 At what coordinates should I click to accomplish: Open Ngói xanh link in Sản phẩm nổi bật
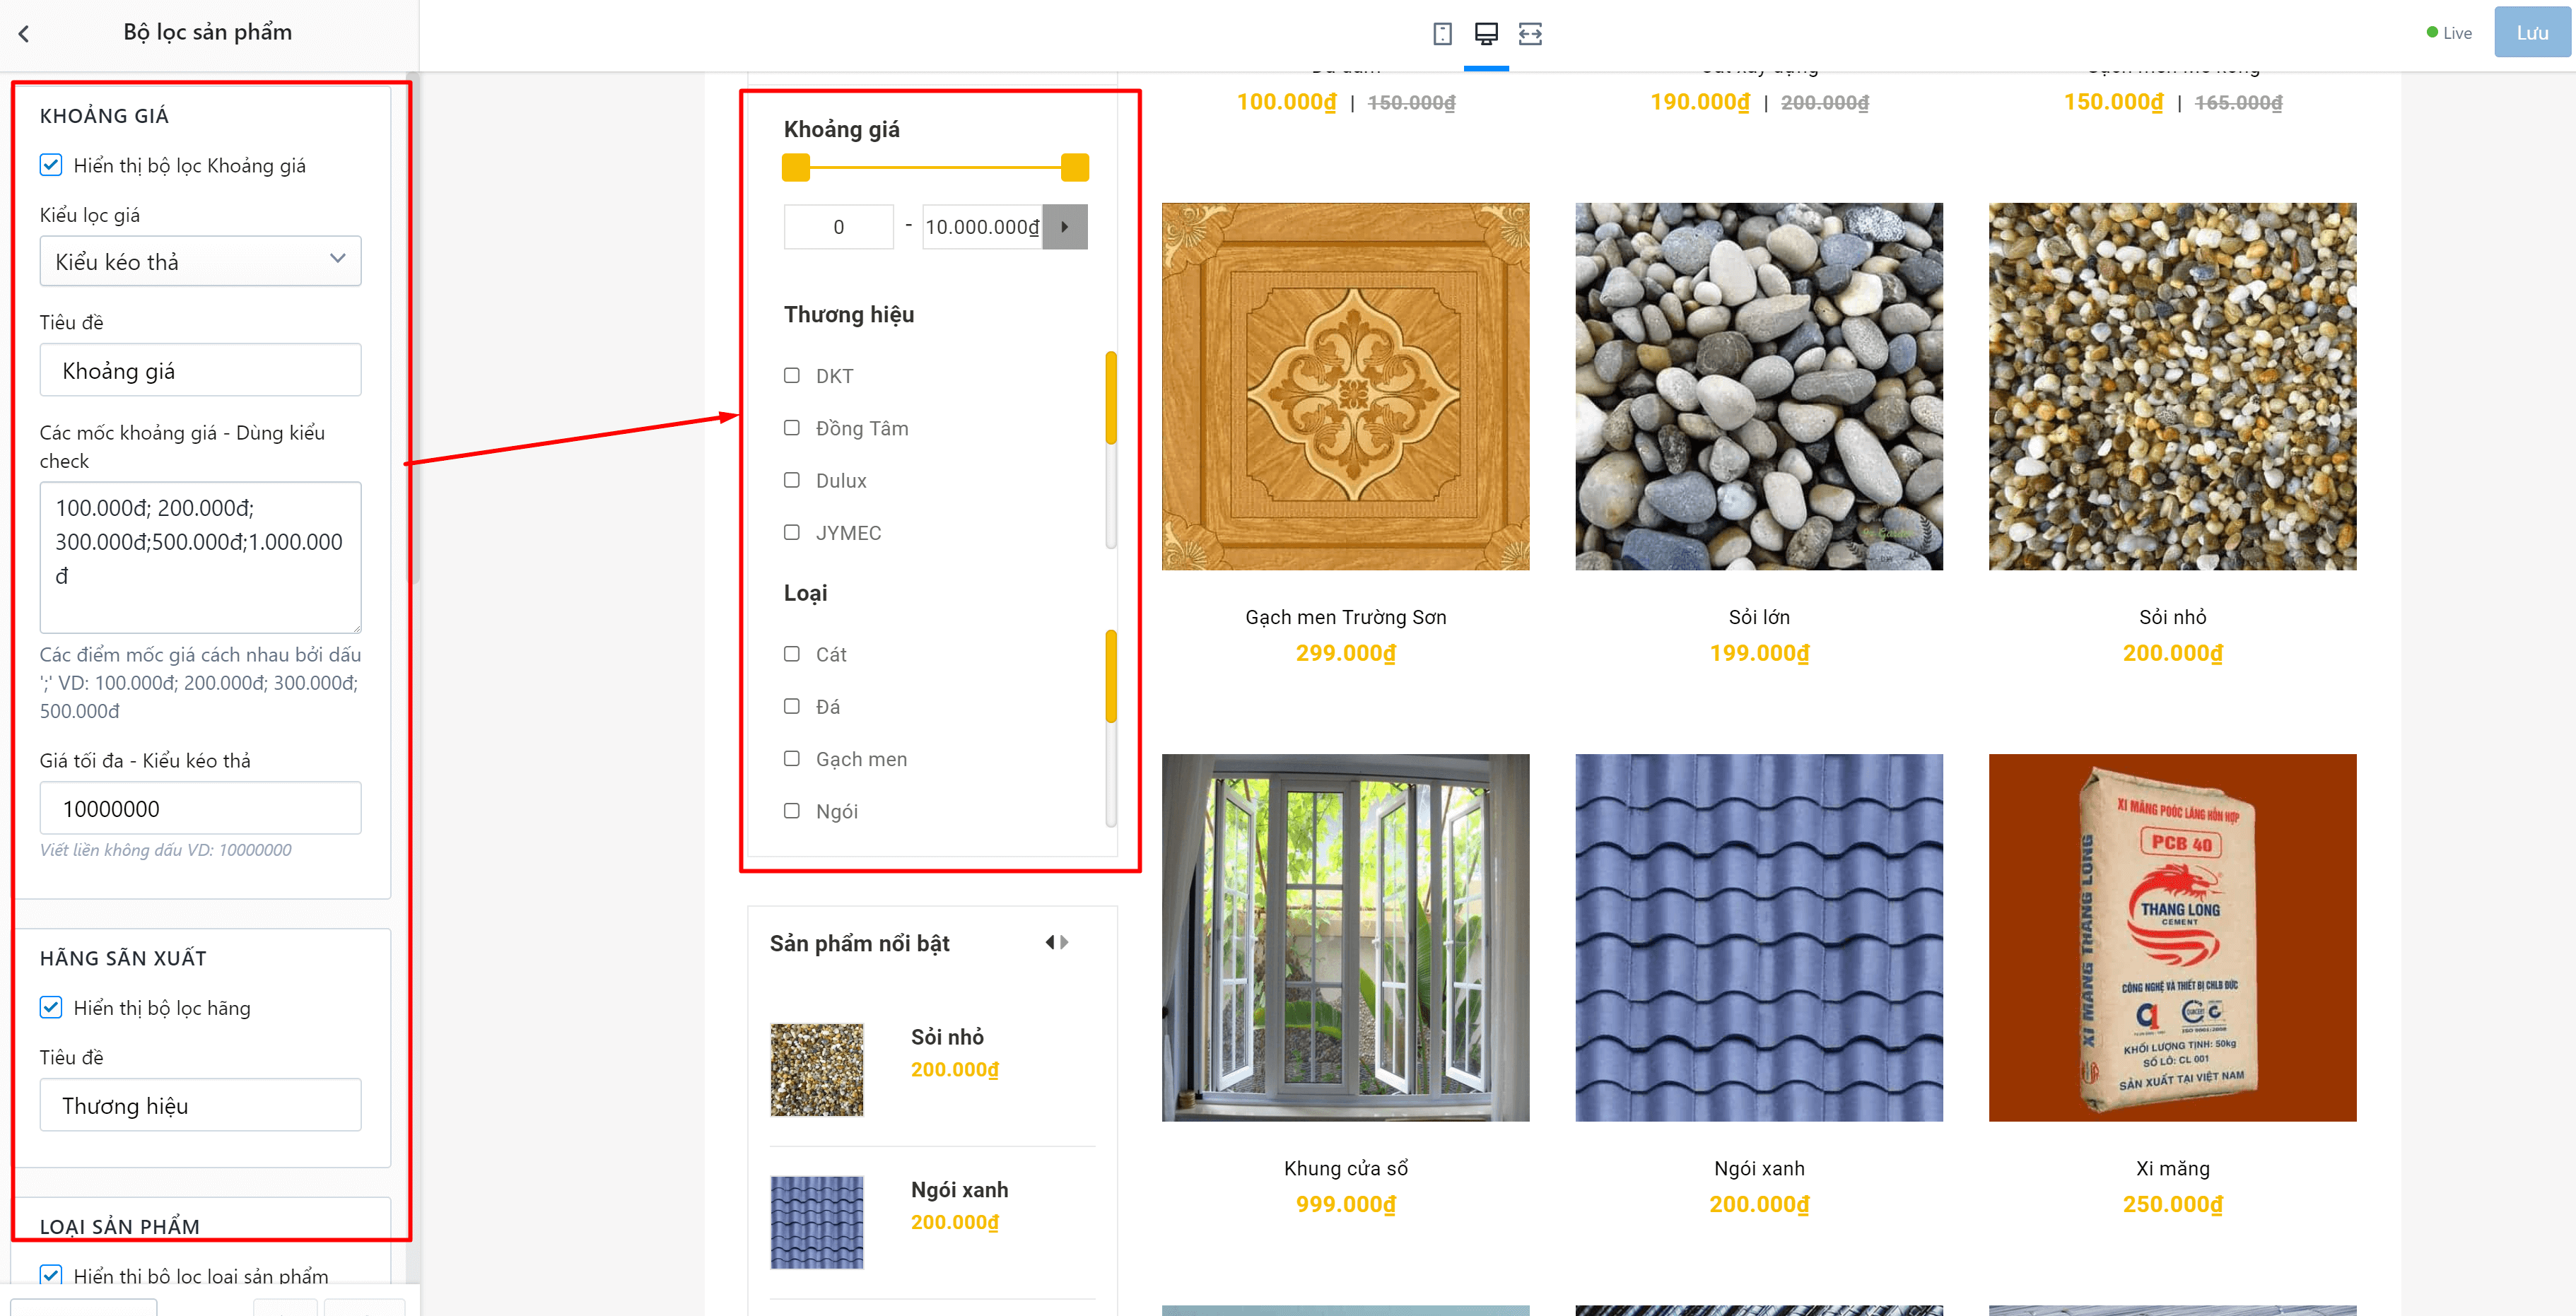(959, 1190)
